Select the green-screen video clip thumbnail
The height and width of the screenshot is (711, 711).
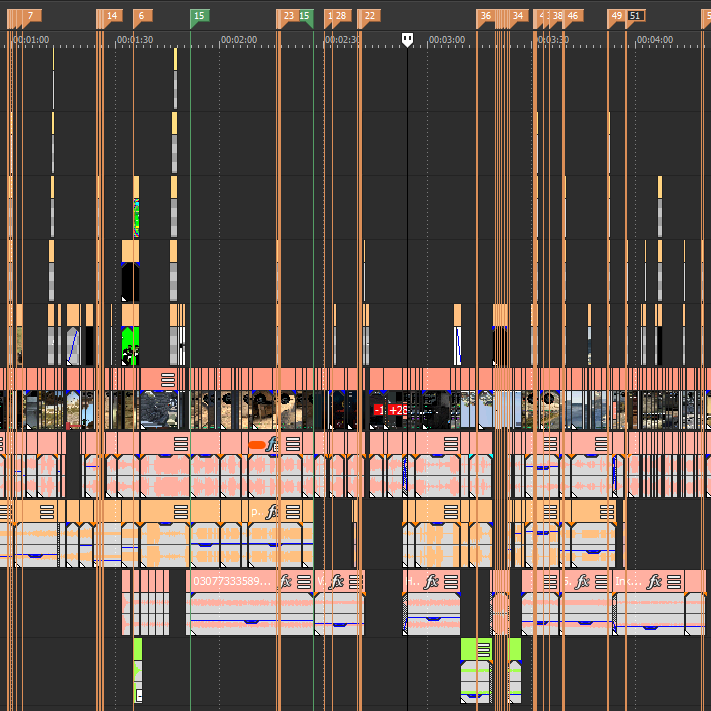131,346
